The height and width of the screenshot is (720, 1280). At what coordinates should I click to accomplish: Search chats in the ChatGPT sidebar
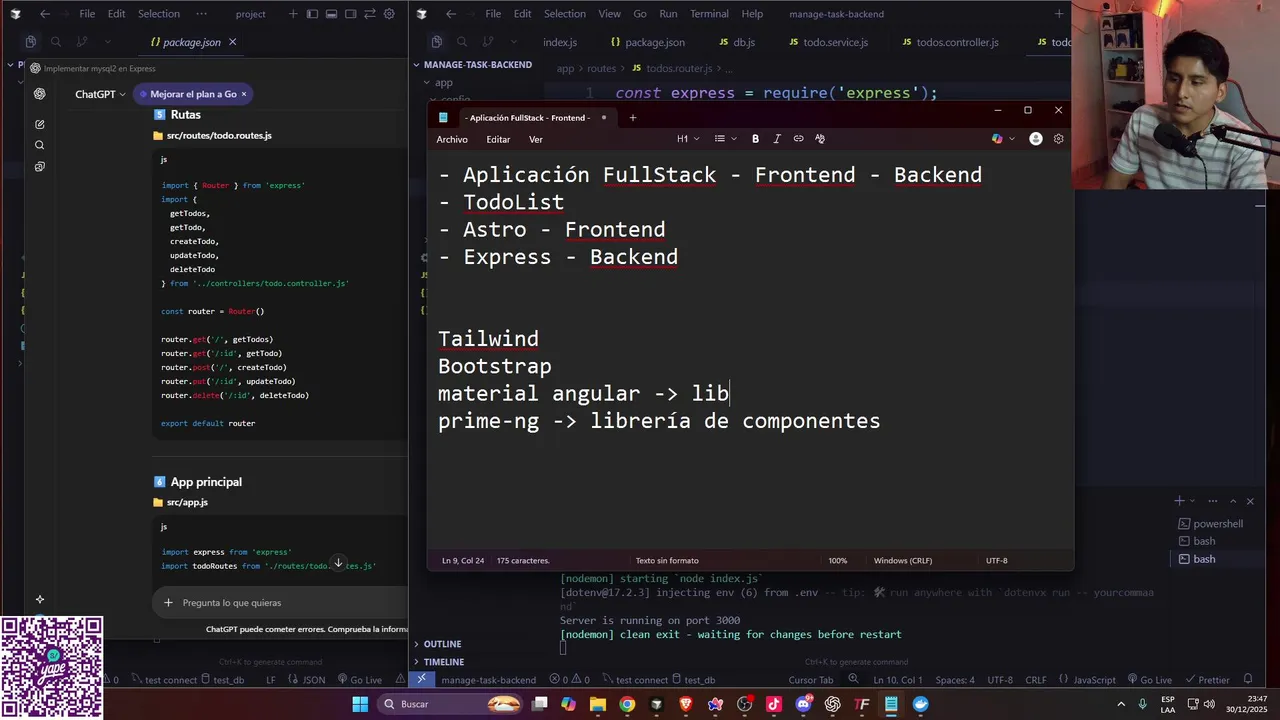click(x=40, y=145)
